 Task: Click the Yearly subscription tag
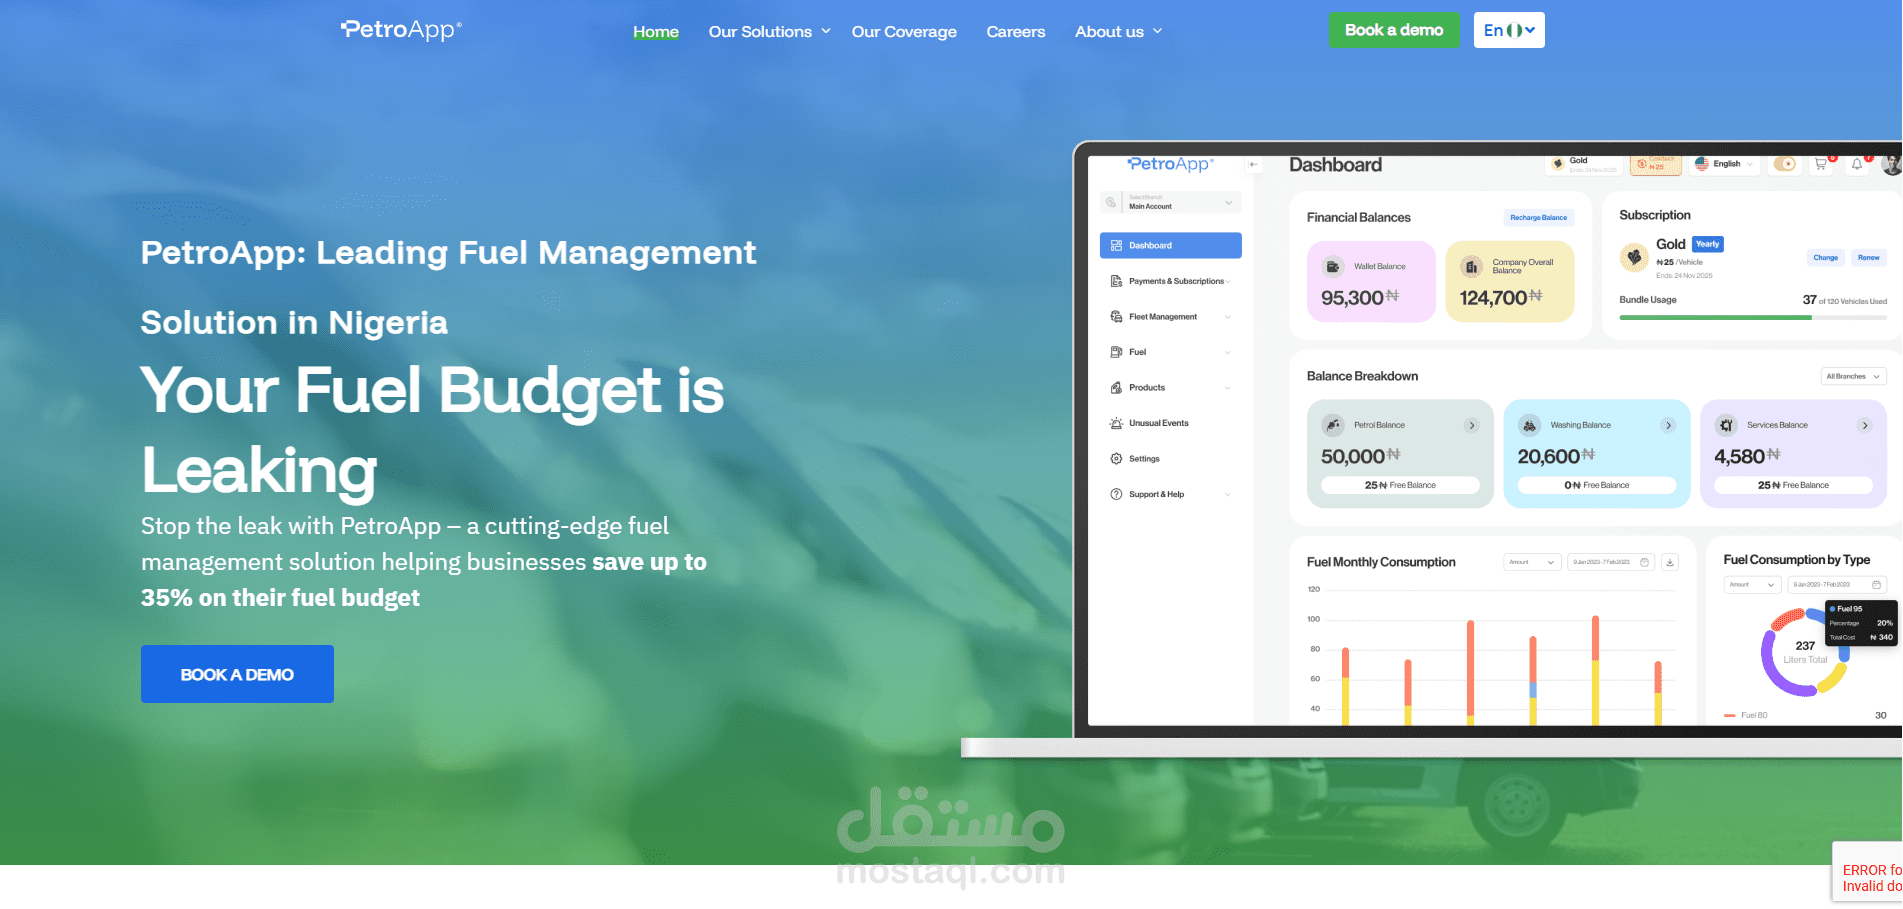point(1708,244)
